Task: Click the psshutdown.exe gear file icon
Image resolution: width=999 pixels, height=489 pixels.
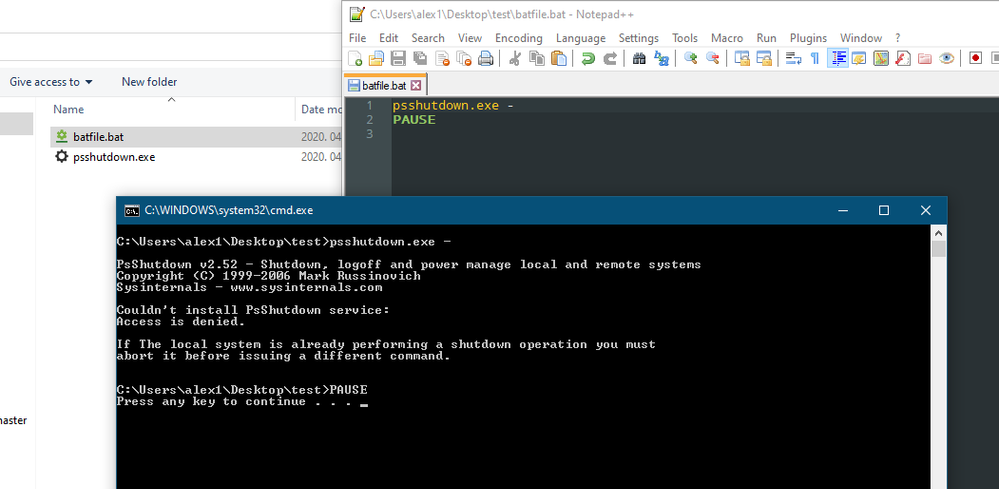Action: [x=61, y=156]
